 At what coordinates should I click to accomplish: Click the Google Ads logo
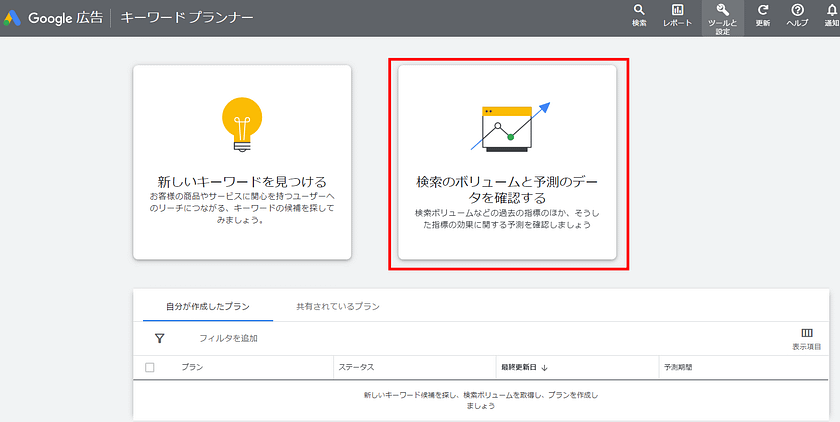[14, 18]
